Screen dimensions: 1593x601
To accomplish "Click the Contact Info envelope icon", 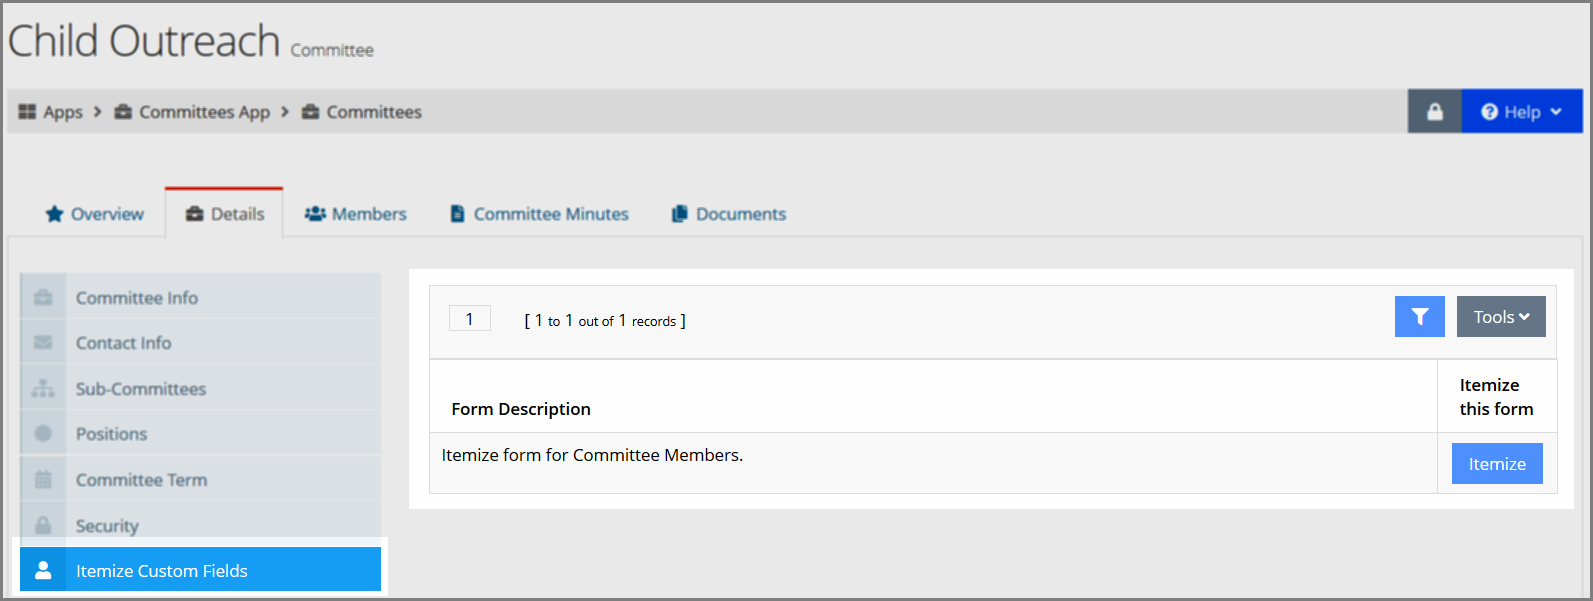I will (43, 343).
